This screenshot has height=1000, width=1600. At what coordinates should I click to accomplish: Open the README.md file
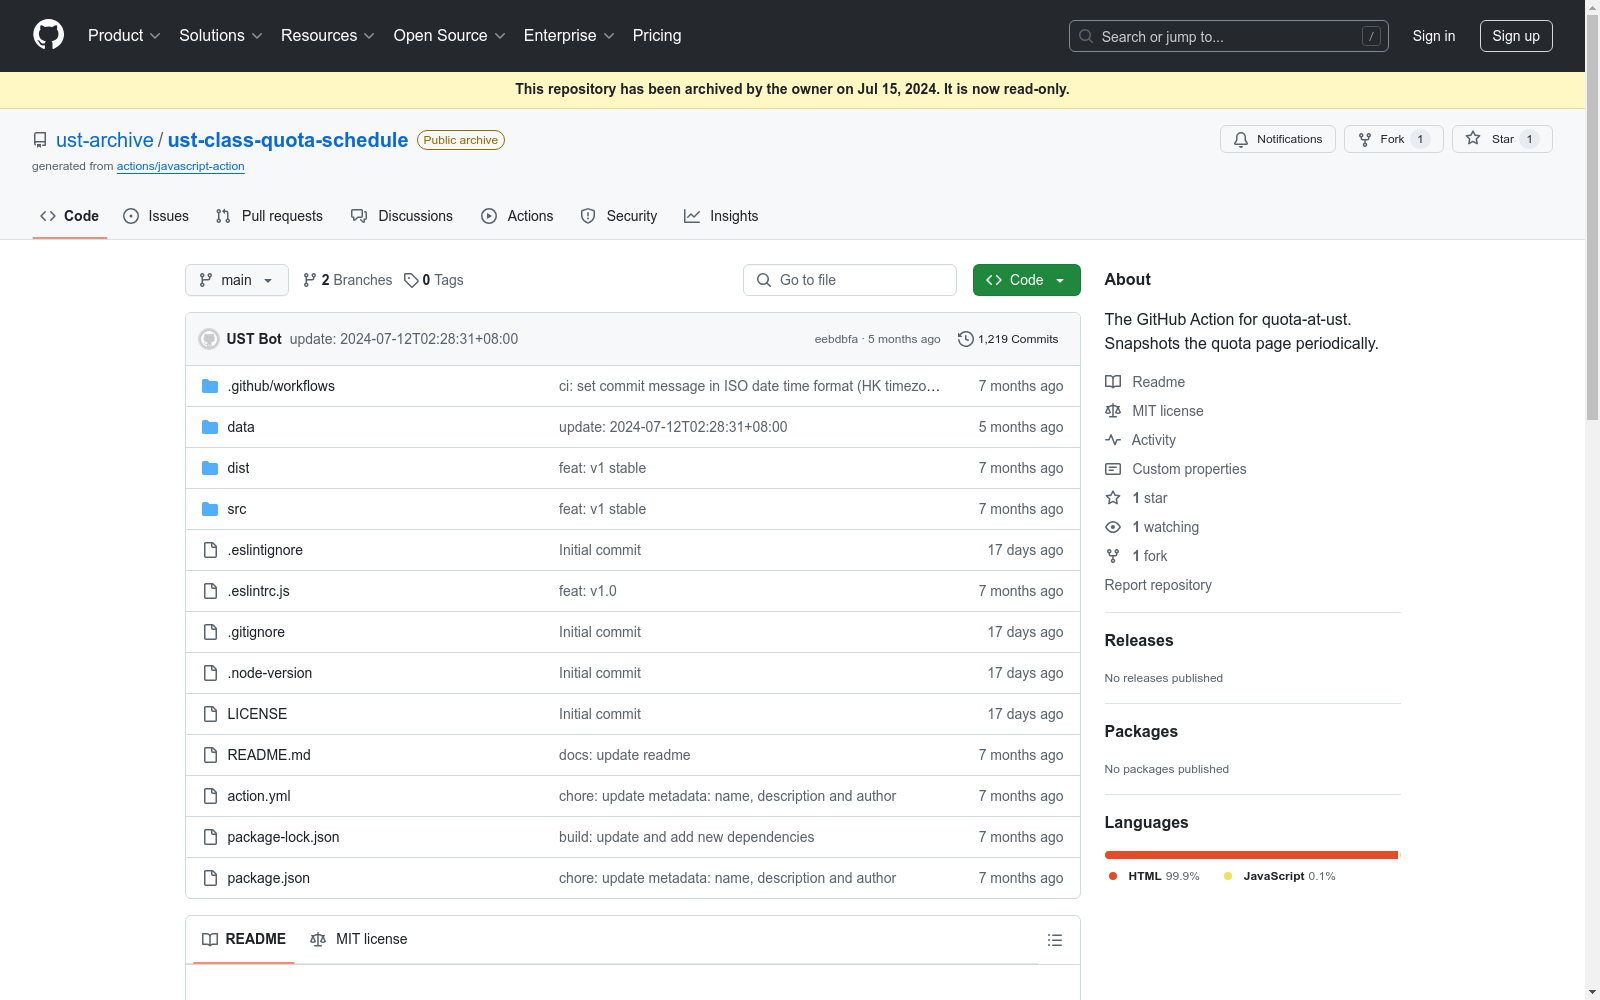click(269, 755)
